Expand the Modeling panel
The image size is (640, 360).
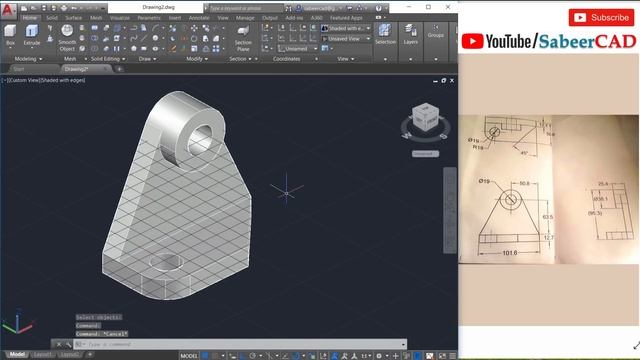pyautogui.click(x=28, y=59)
